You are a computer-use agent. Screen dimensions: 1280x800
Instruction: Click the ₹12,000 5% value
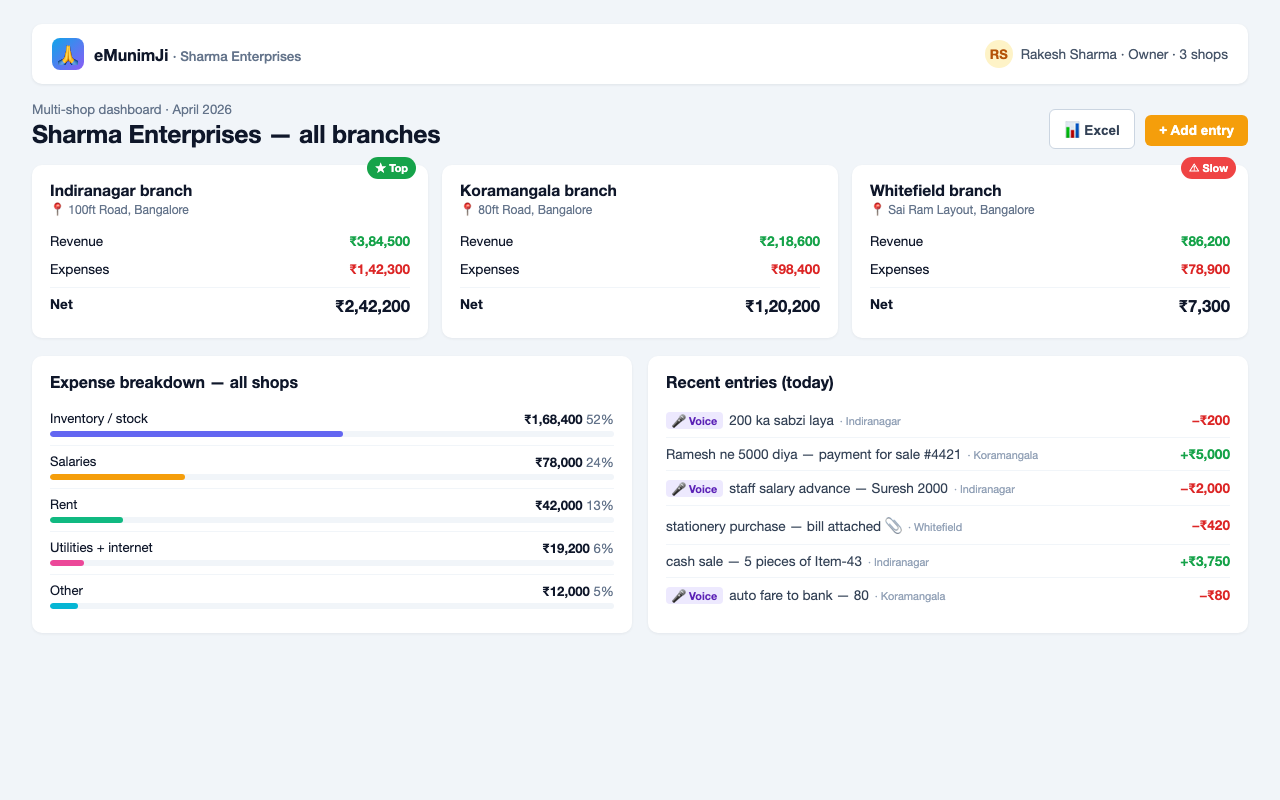click(578, 592)
